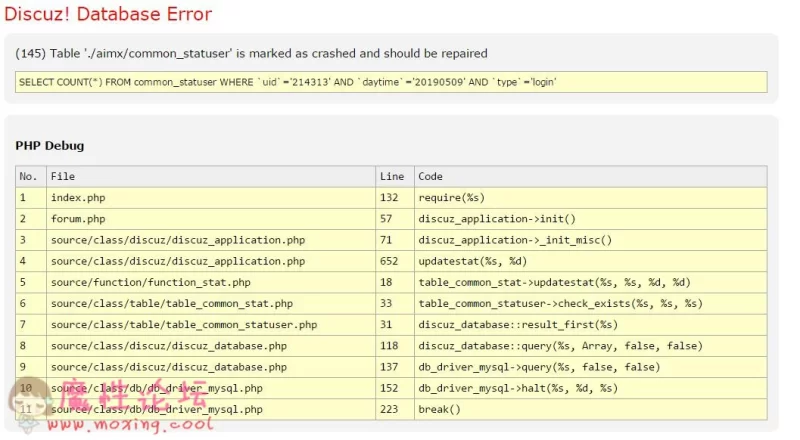
Task: Click the db_driver_mysql->query code cell
Action: 591,367
